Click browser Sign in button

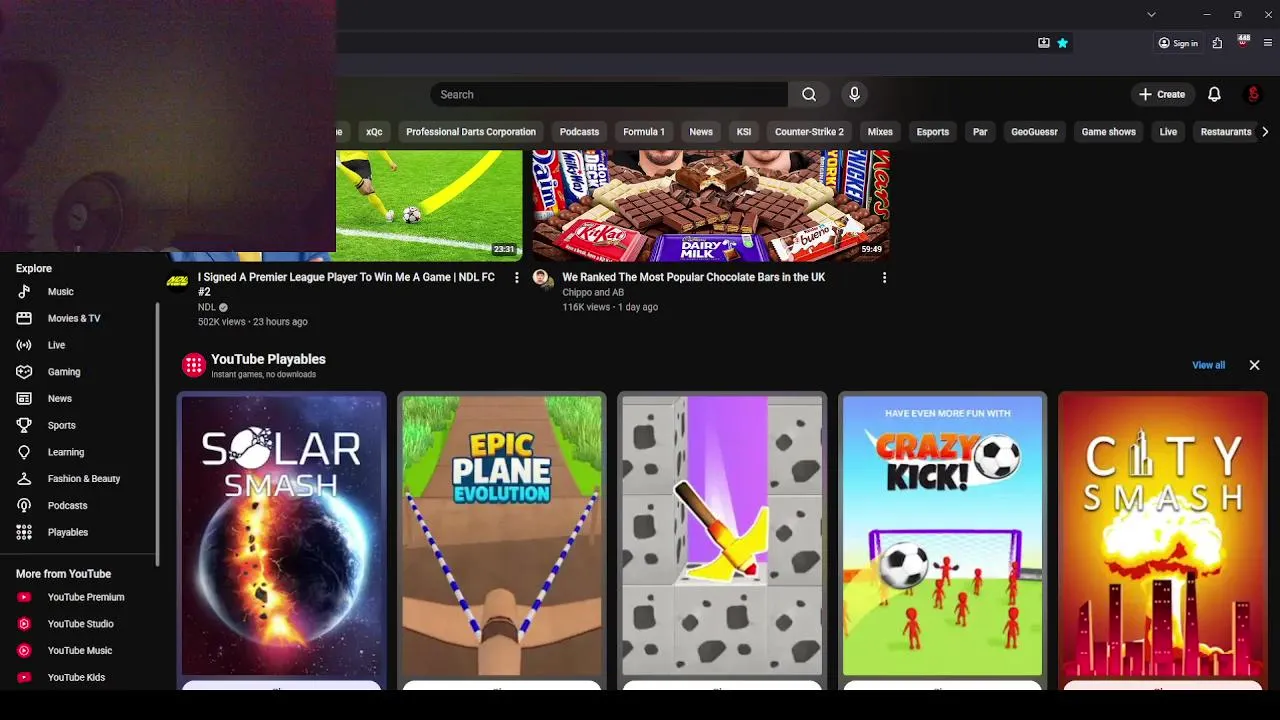pos(1178,43)
